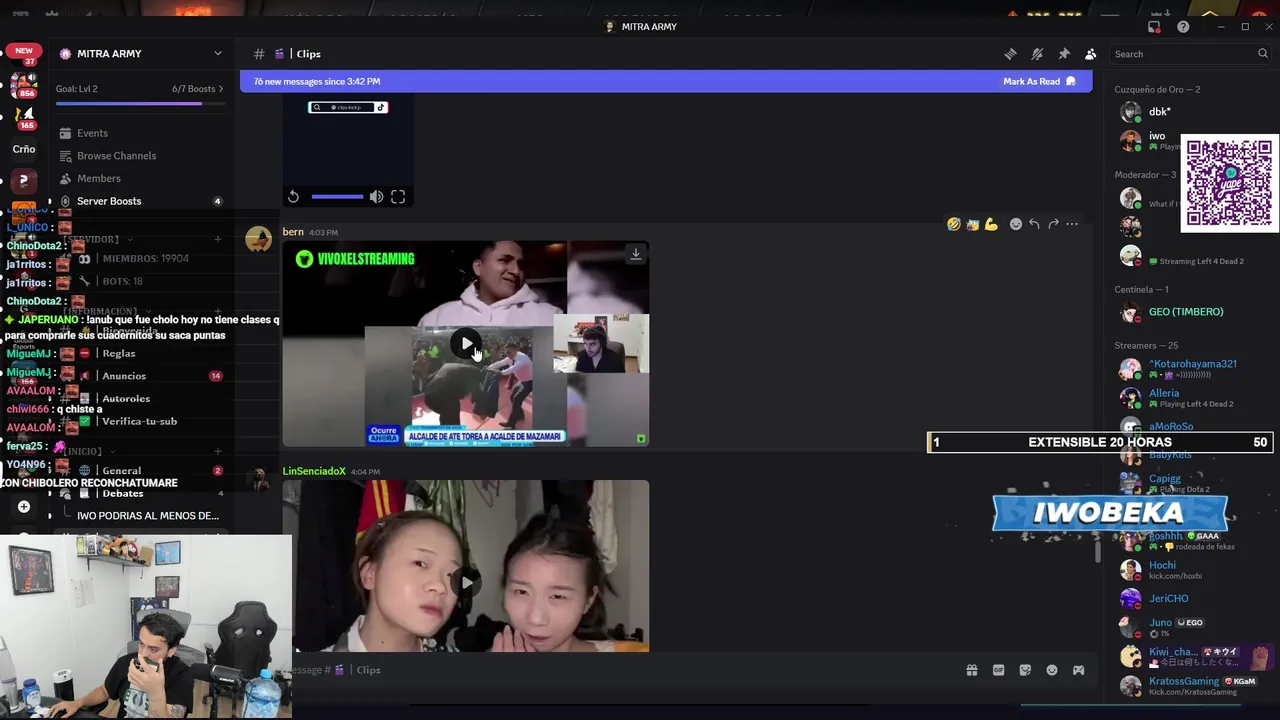Open pinned messages icon

coord(1064,54)
